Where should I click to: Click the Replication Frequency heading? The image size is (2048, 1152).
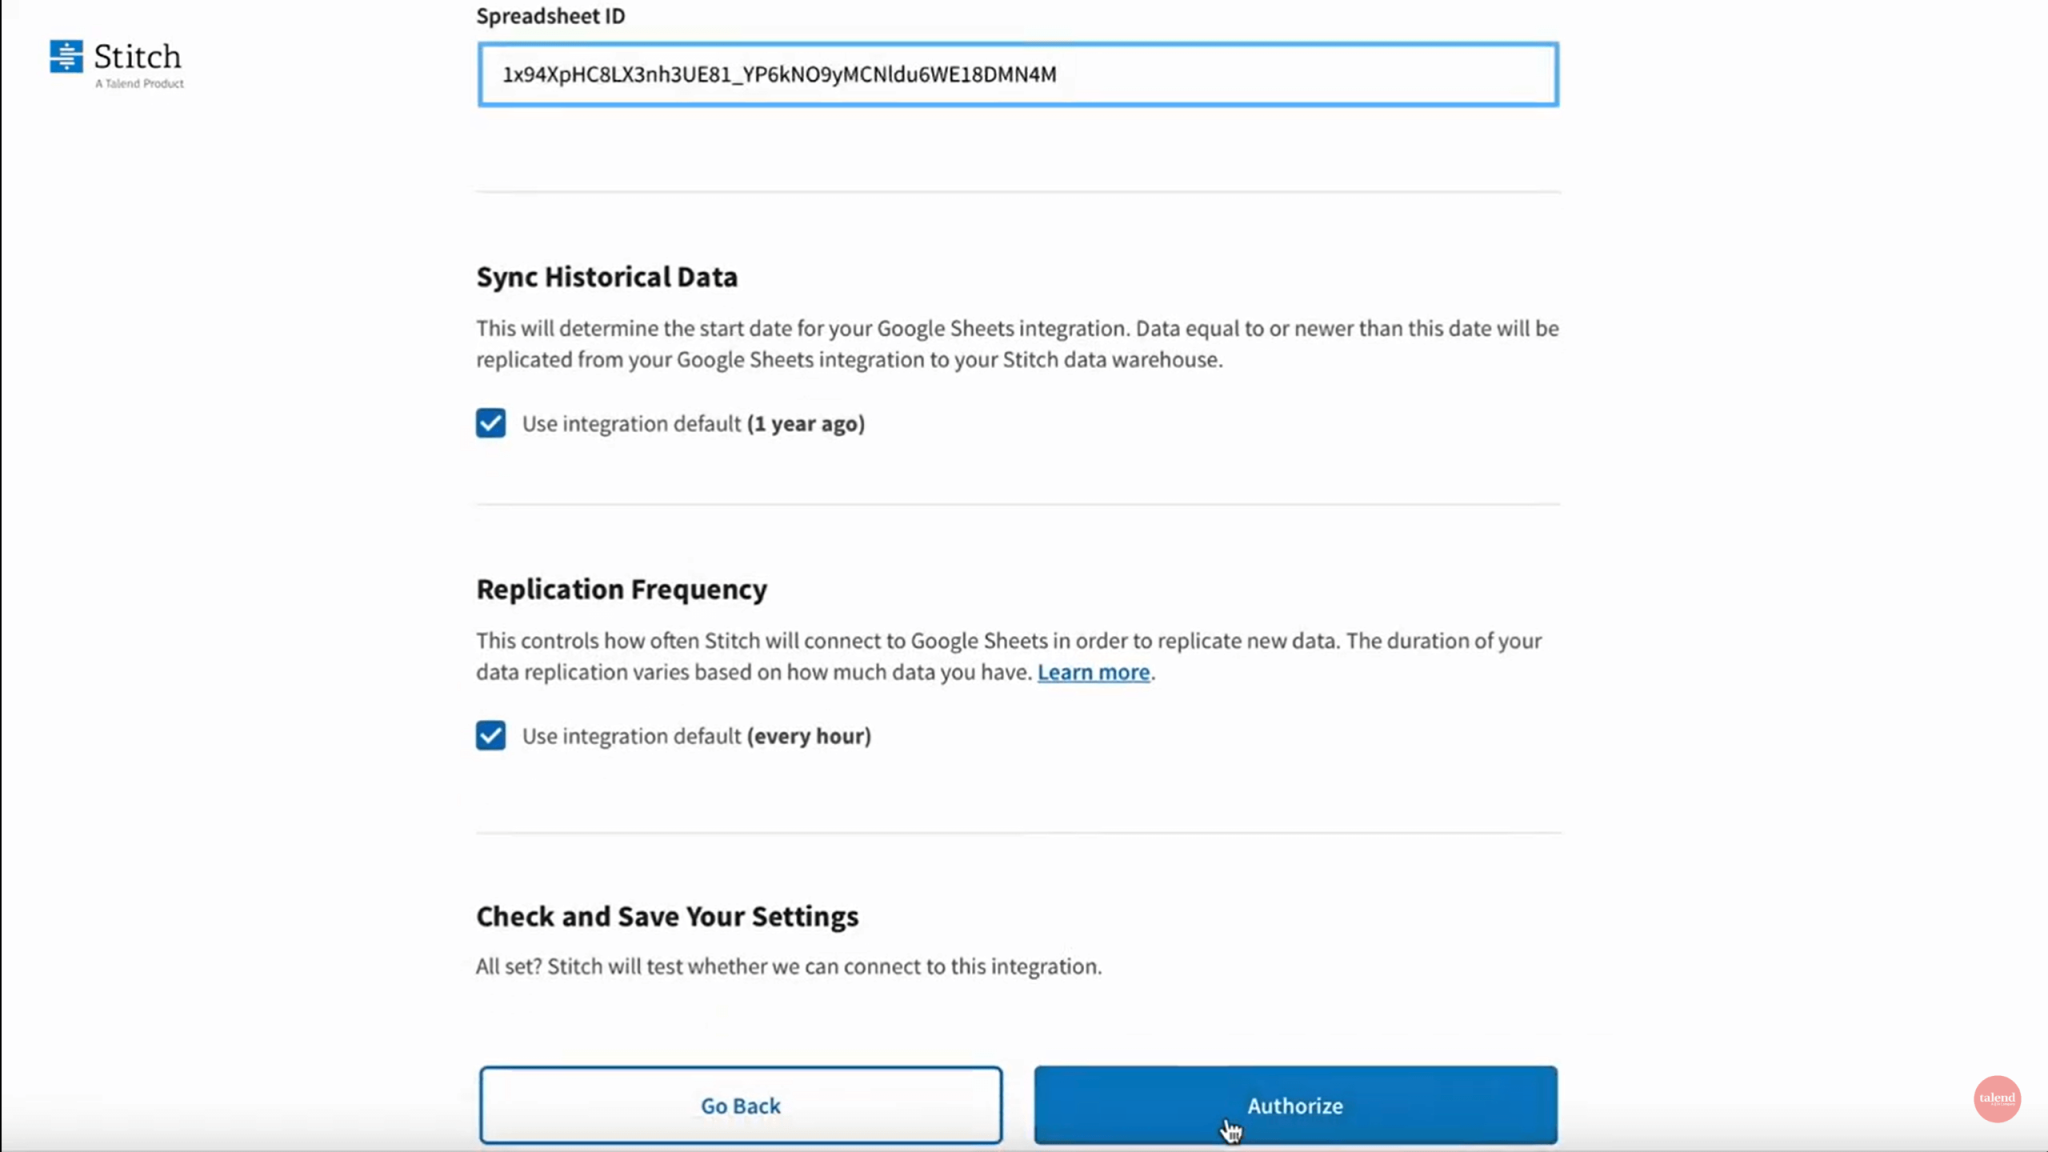(x=621, y=589)
